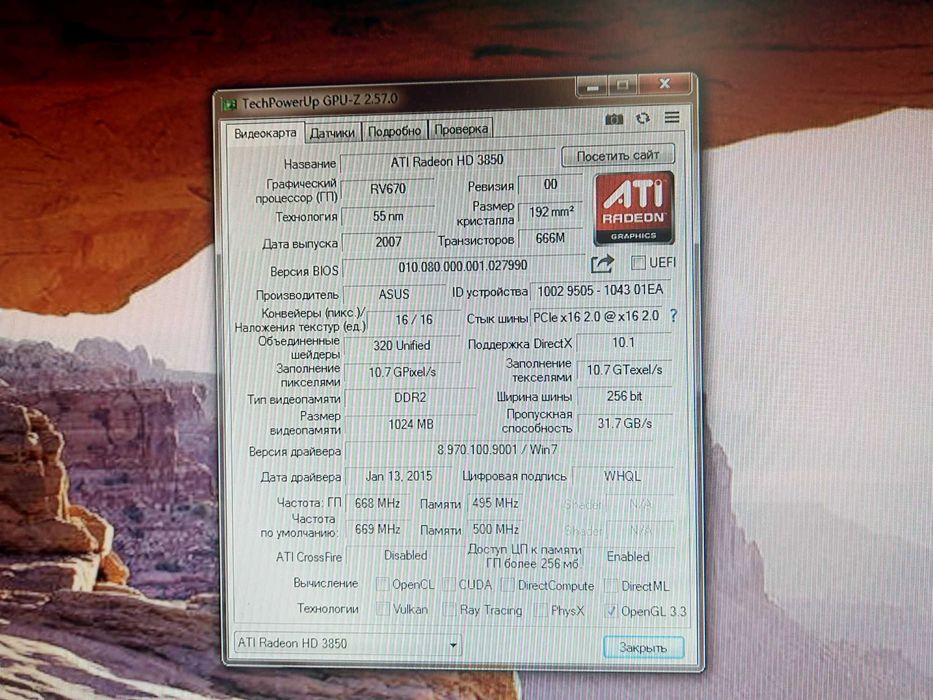This screenshot has width=933, height=700.
Task: Click the 10.7 GTexel/s fillrate value
Action: (x=625, y=370)
